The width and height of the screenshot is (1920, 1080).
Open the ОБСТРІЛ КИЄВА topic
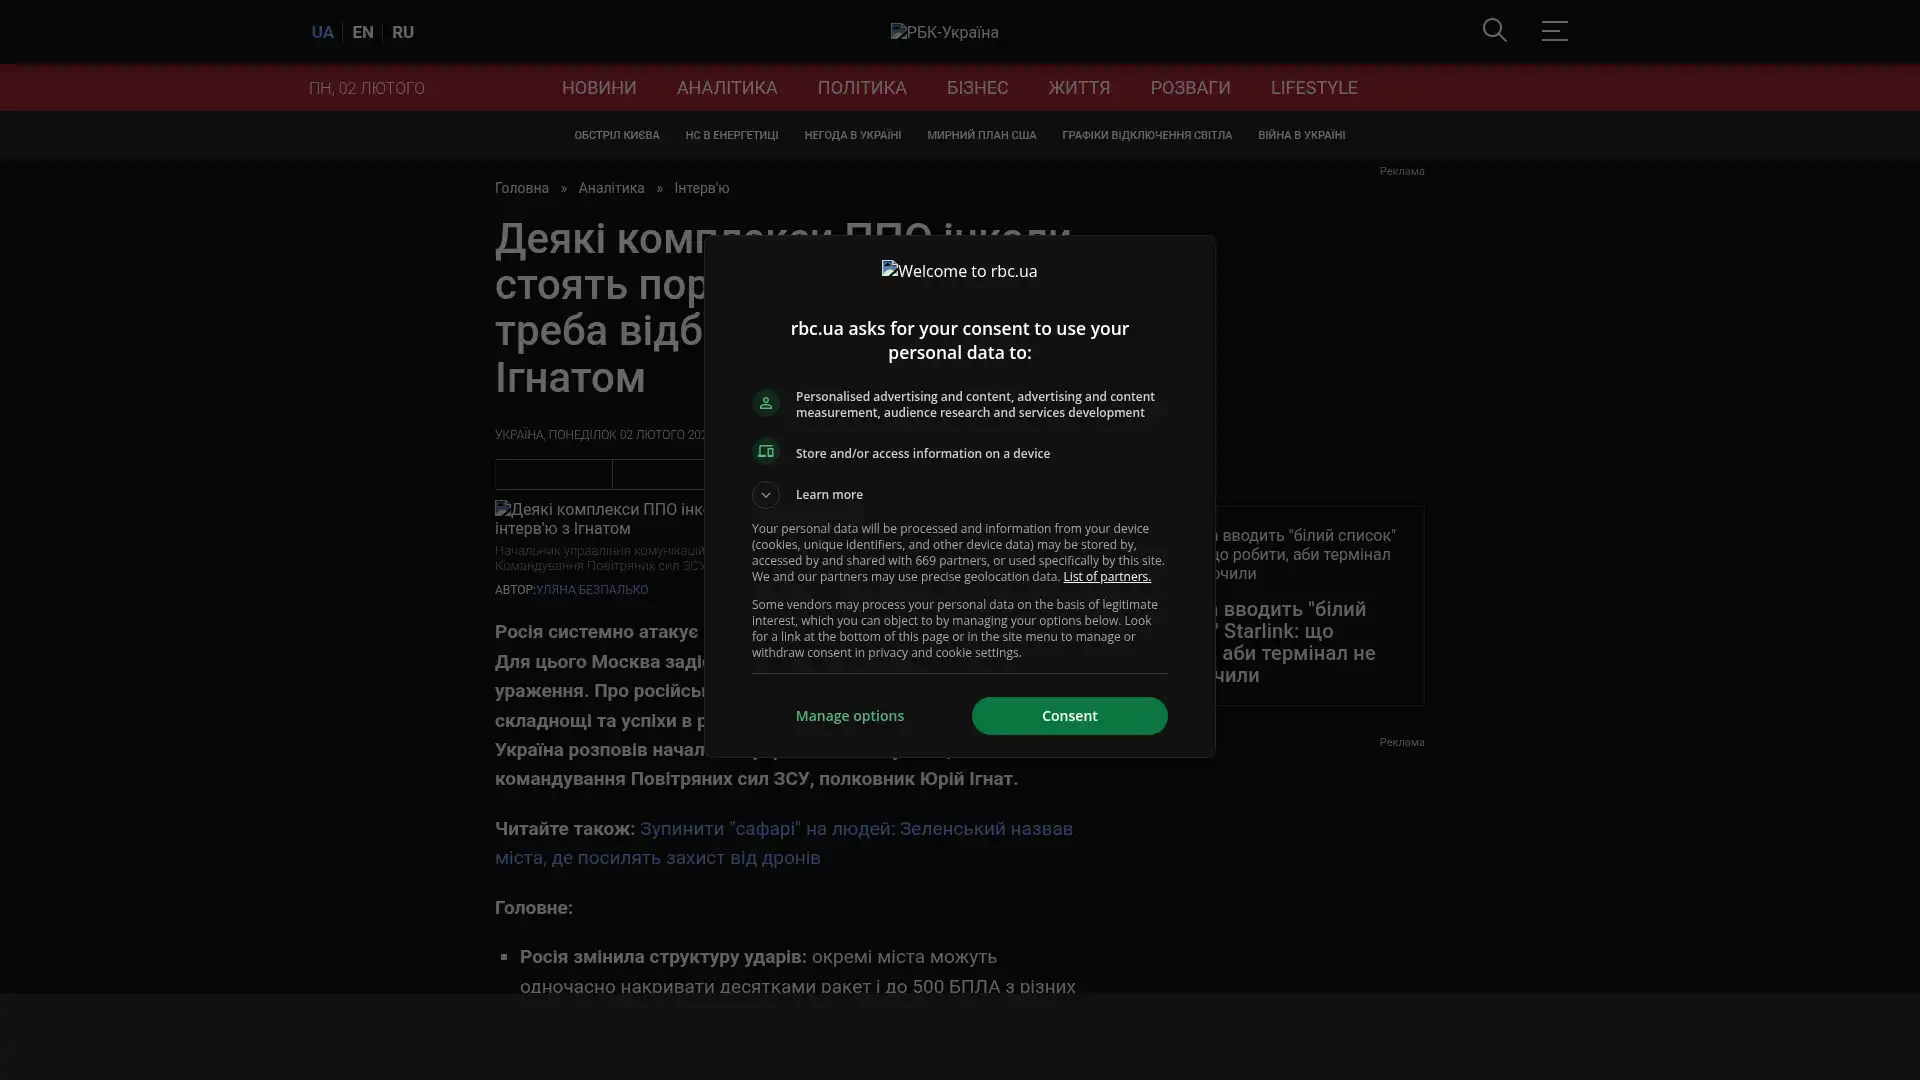[617, 136]
